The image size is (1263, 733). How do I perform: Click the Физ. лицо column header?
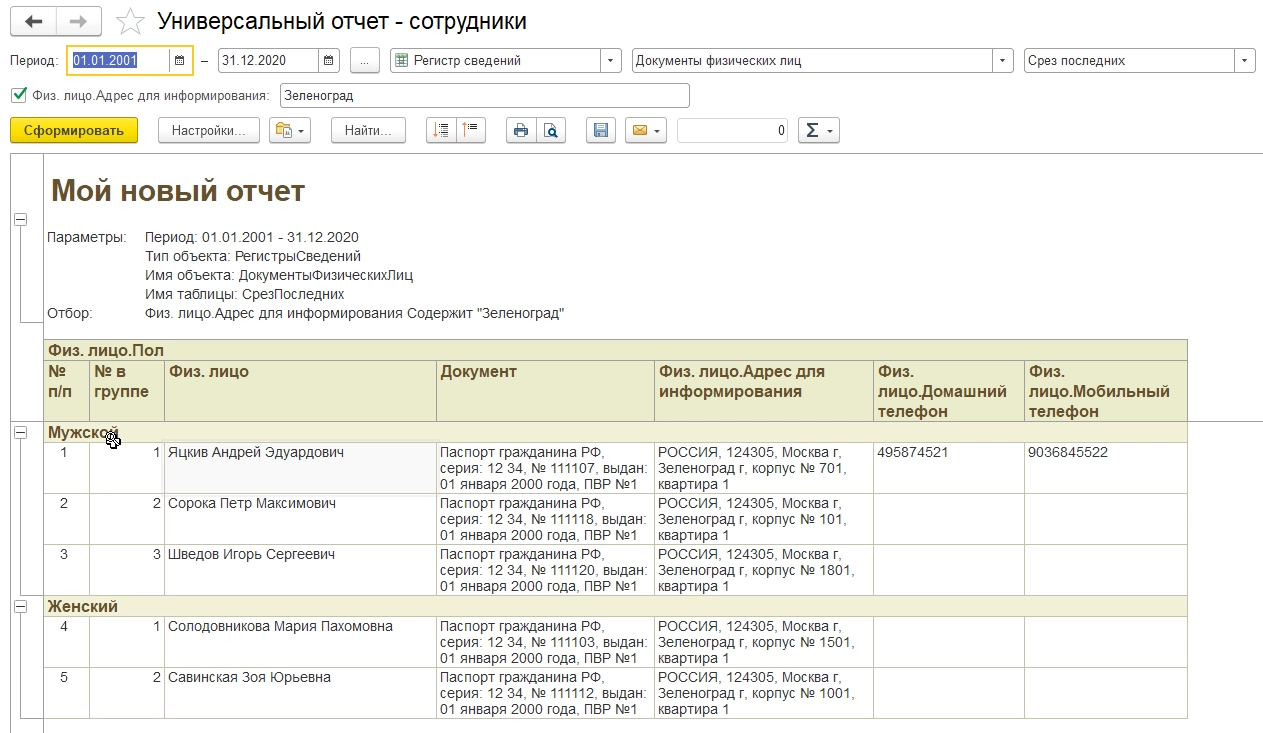300,390
